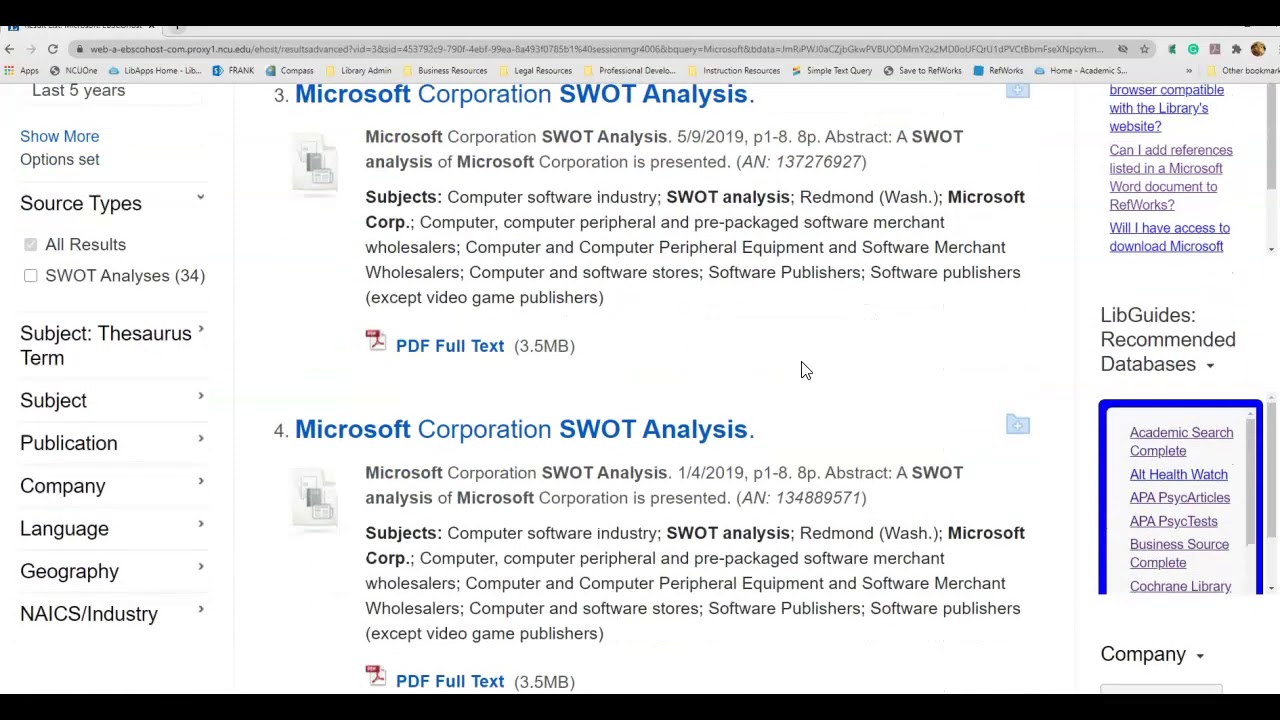Image resolution: width=1280 pixels, height=720 pixels.
Task: Open PDF Full Text for the 5/9/2019 result
Action: tap(450, 346)
